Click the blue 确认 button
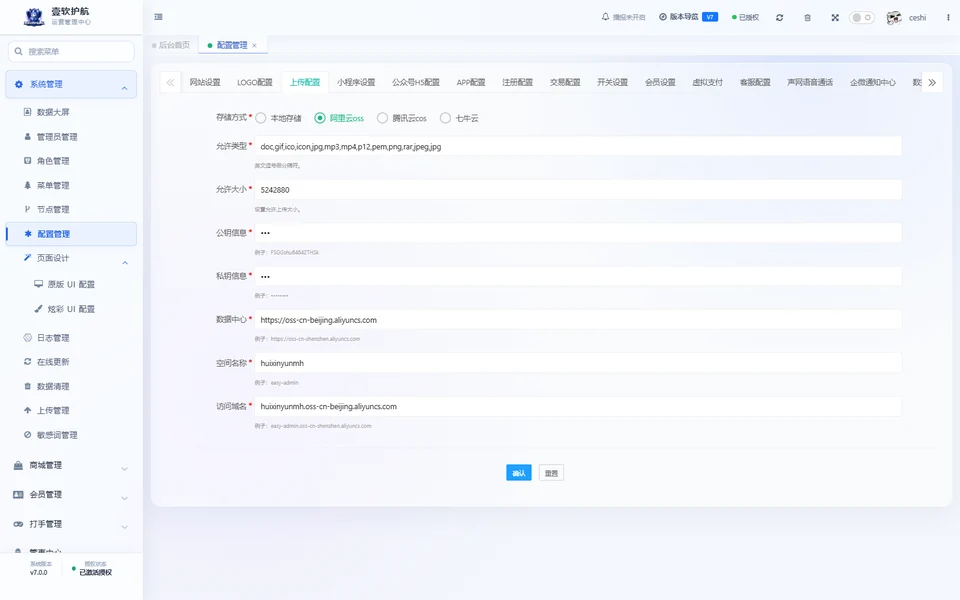 (x=519, y=473)
